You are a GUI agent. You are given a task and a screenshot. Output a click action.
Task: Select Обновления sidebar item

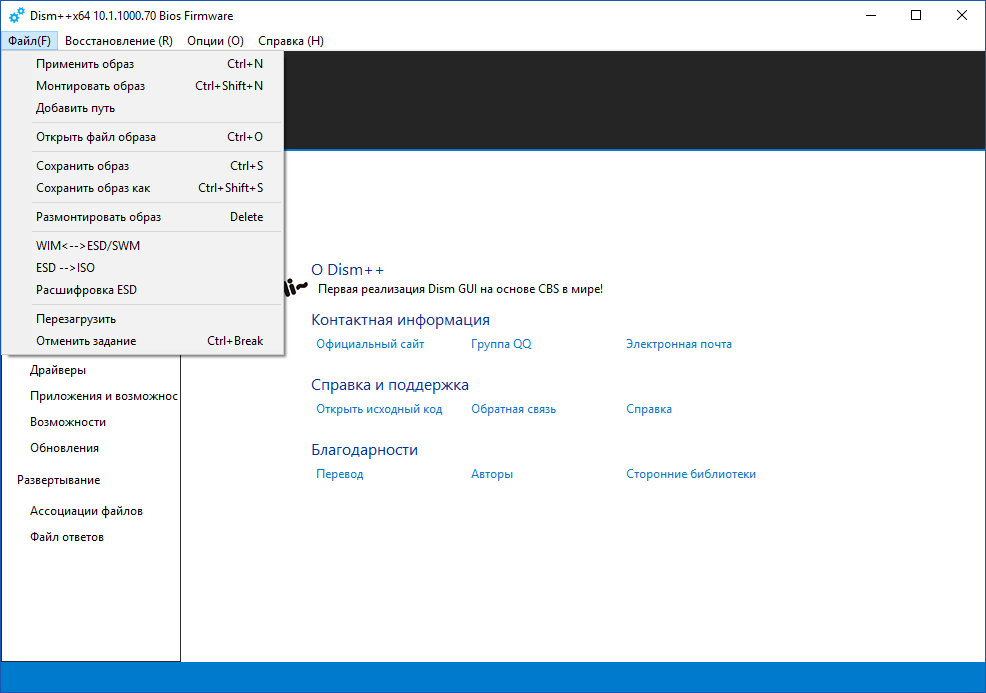(64, 448)
